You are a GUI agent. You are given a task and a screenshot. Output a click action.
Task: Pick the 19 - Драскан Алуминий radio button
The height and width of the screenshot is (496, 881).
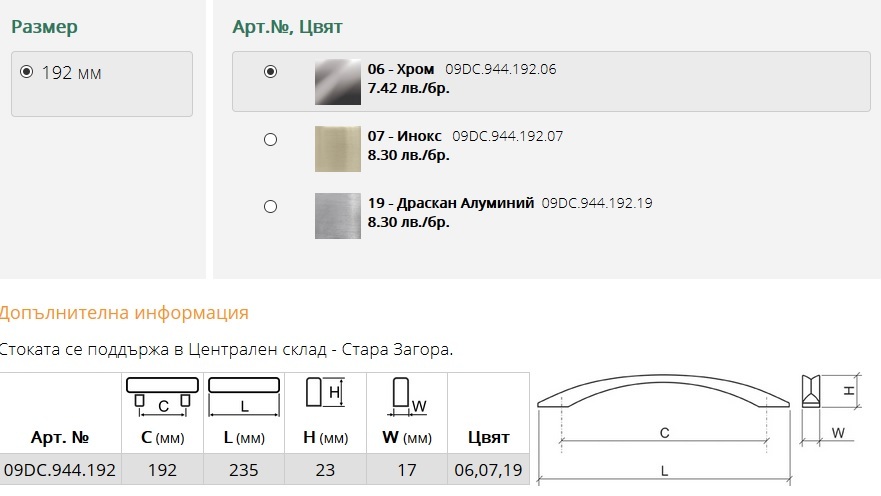click(270, 207)
